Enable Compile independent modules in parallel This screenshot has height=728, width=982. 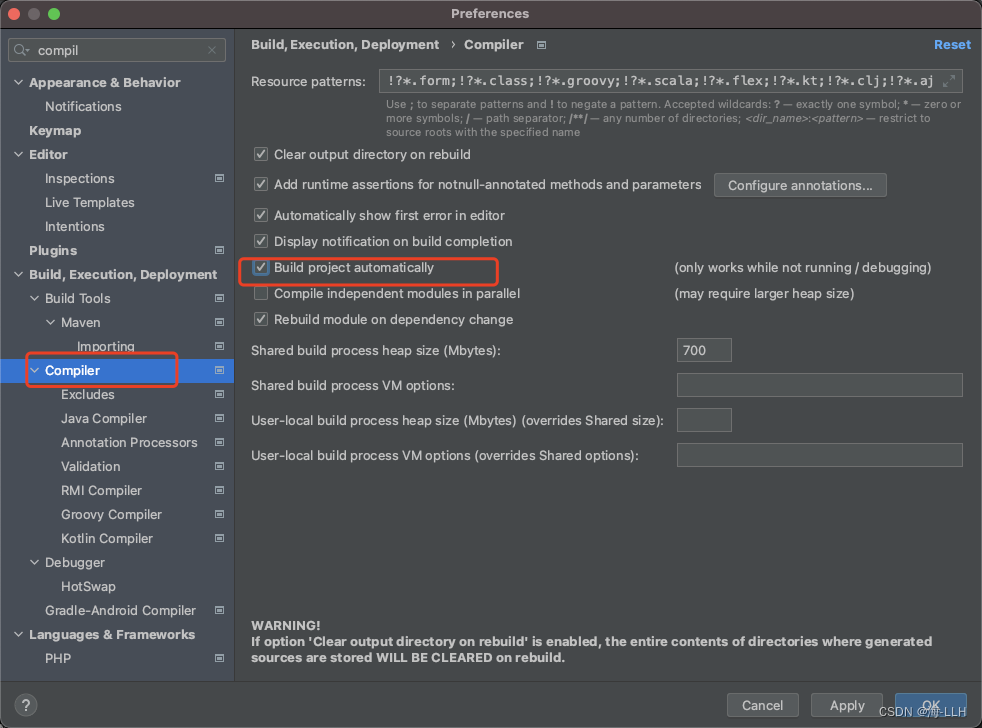(261, 293)
